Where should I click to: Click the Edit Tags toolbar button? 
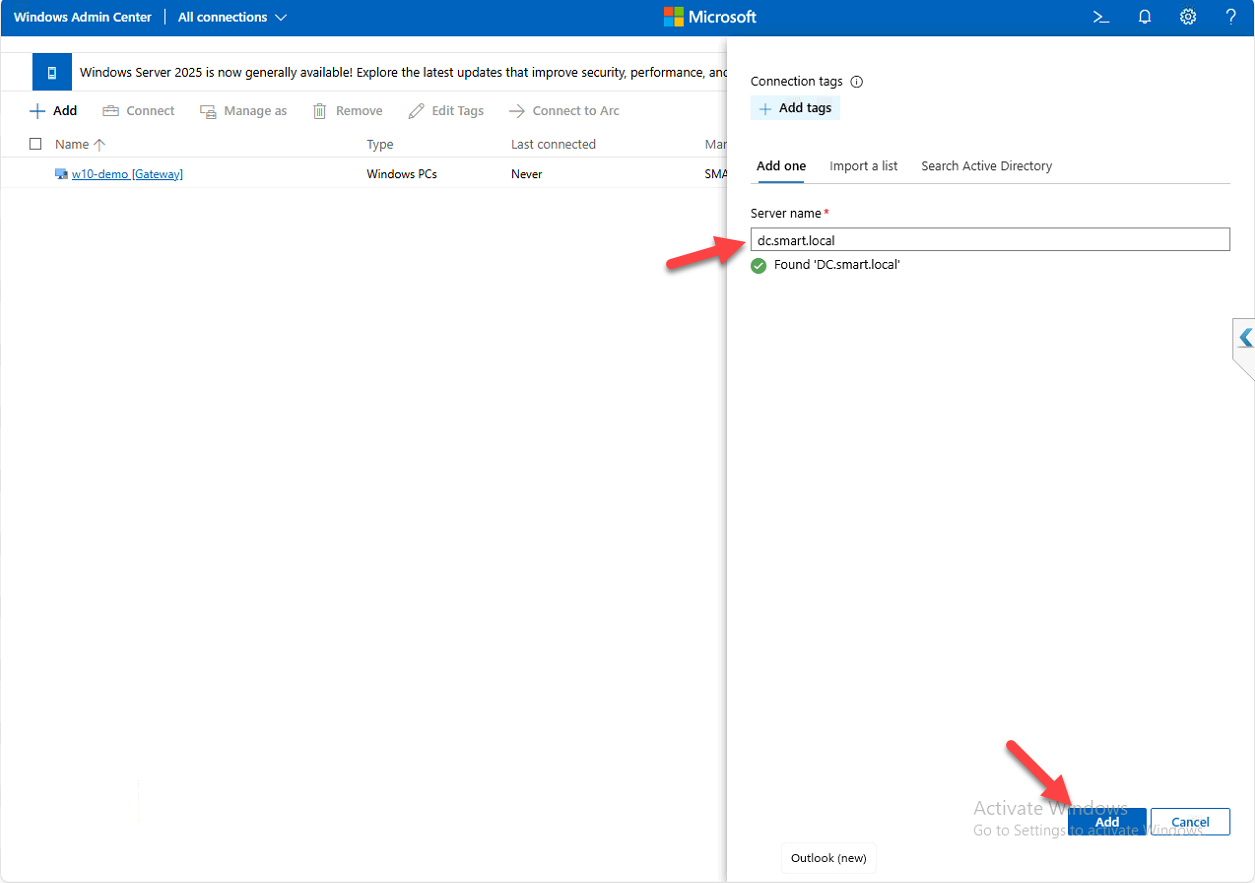[446, 111]
